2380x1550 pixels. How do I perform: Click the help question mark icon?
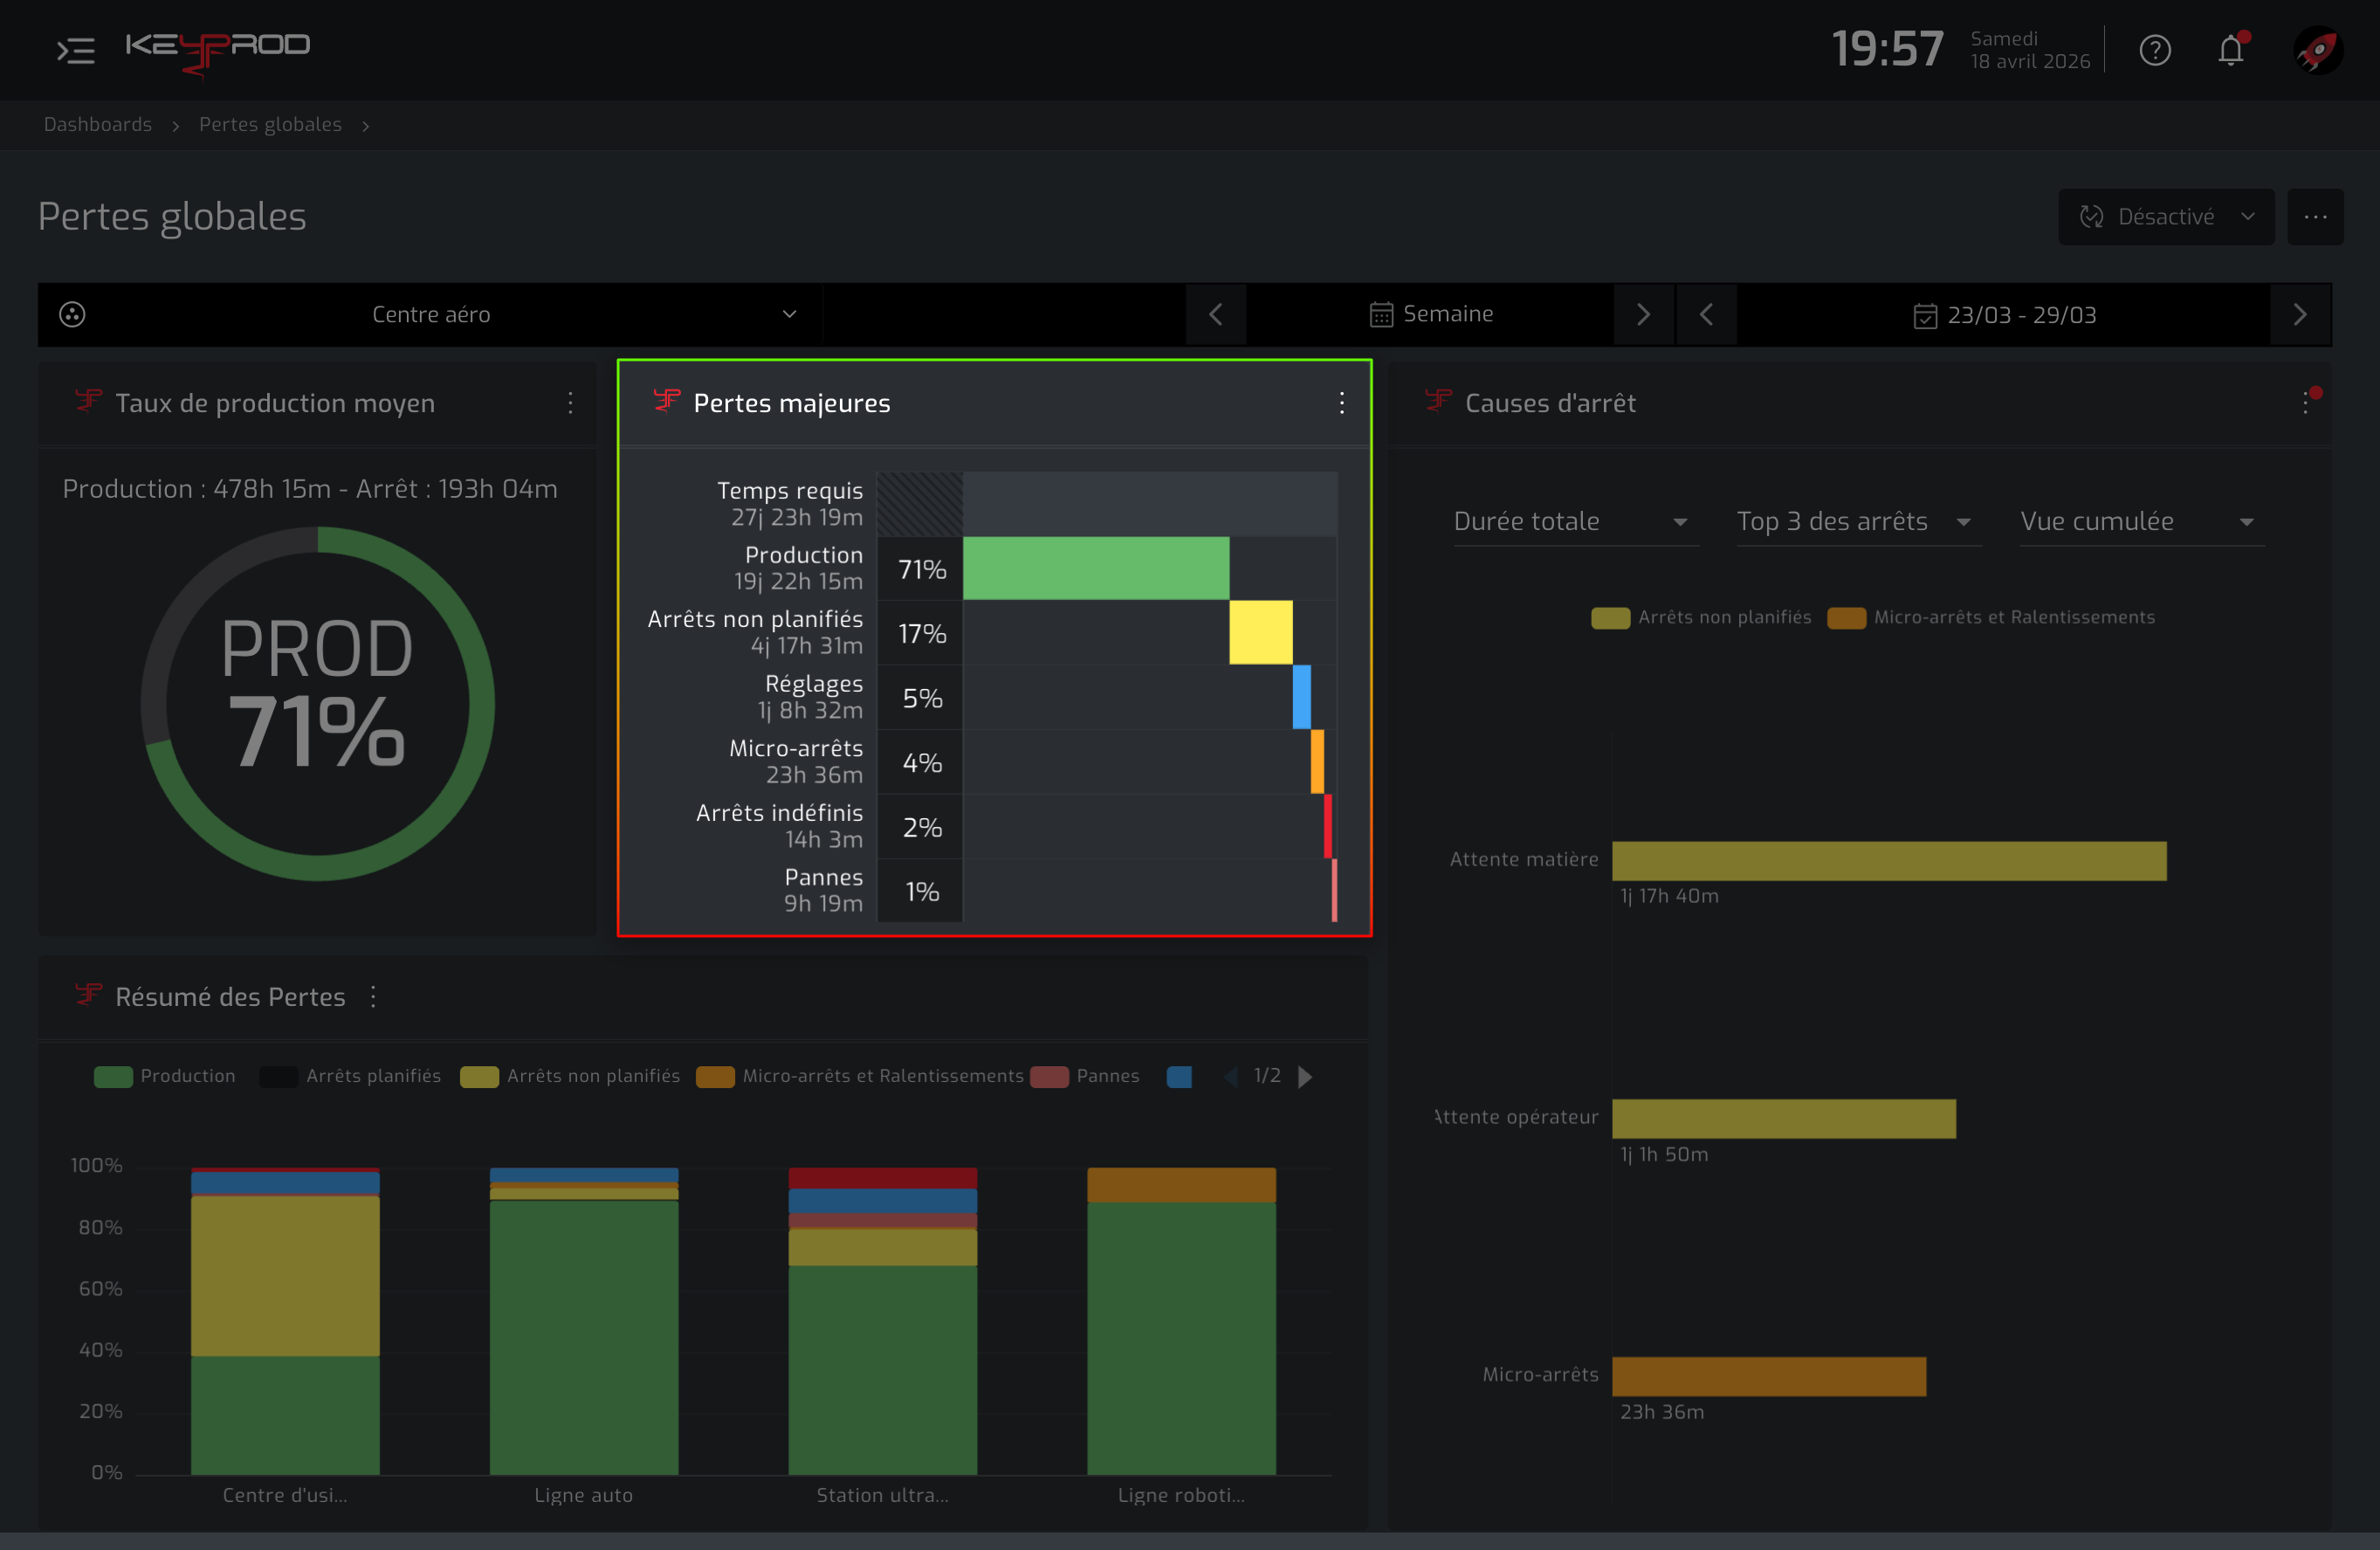click(x=2155, y=50)
